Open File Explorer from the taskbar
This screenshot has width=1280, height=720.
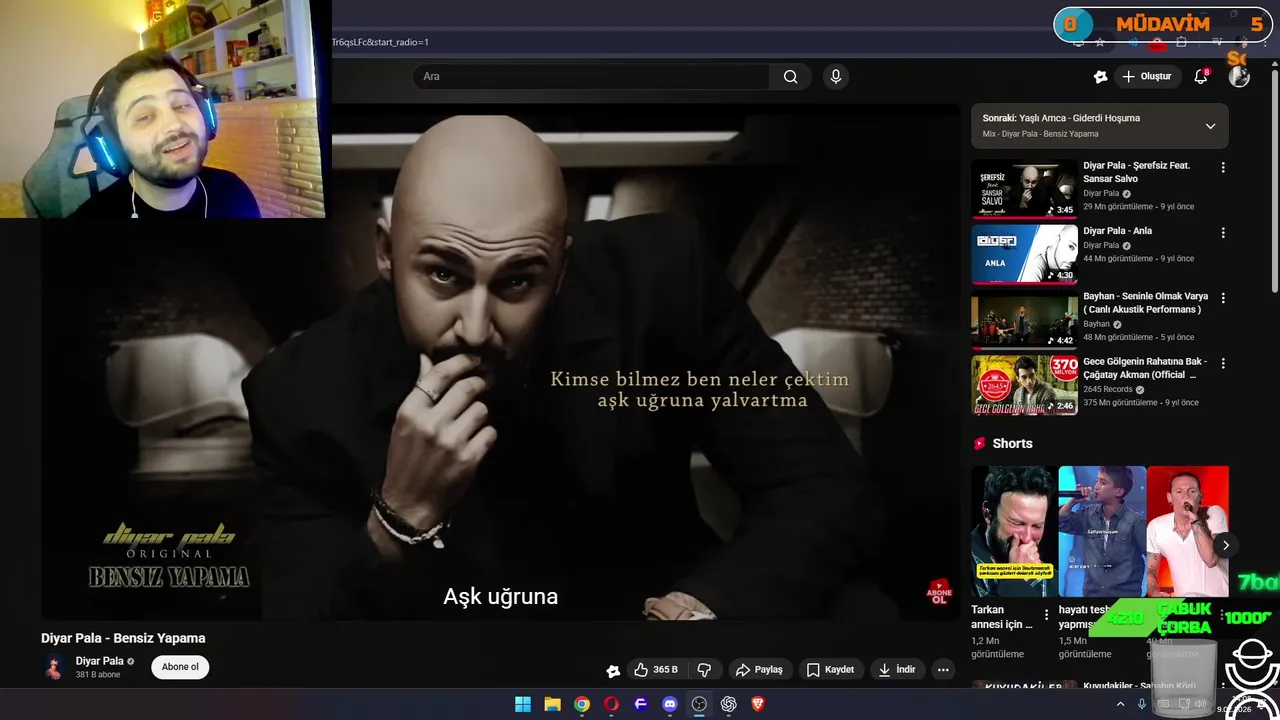[552, 704]
